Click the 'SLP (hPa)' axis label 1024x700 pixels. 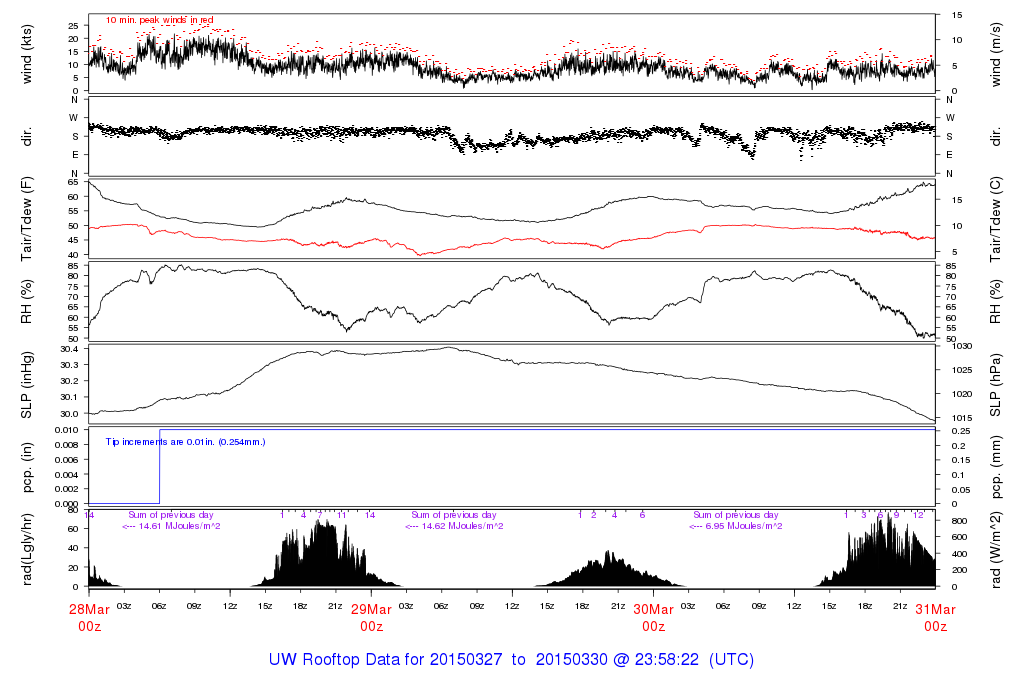click(996, 384)
